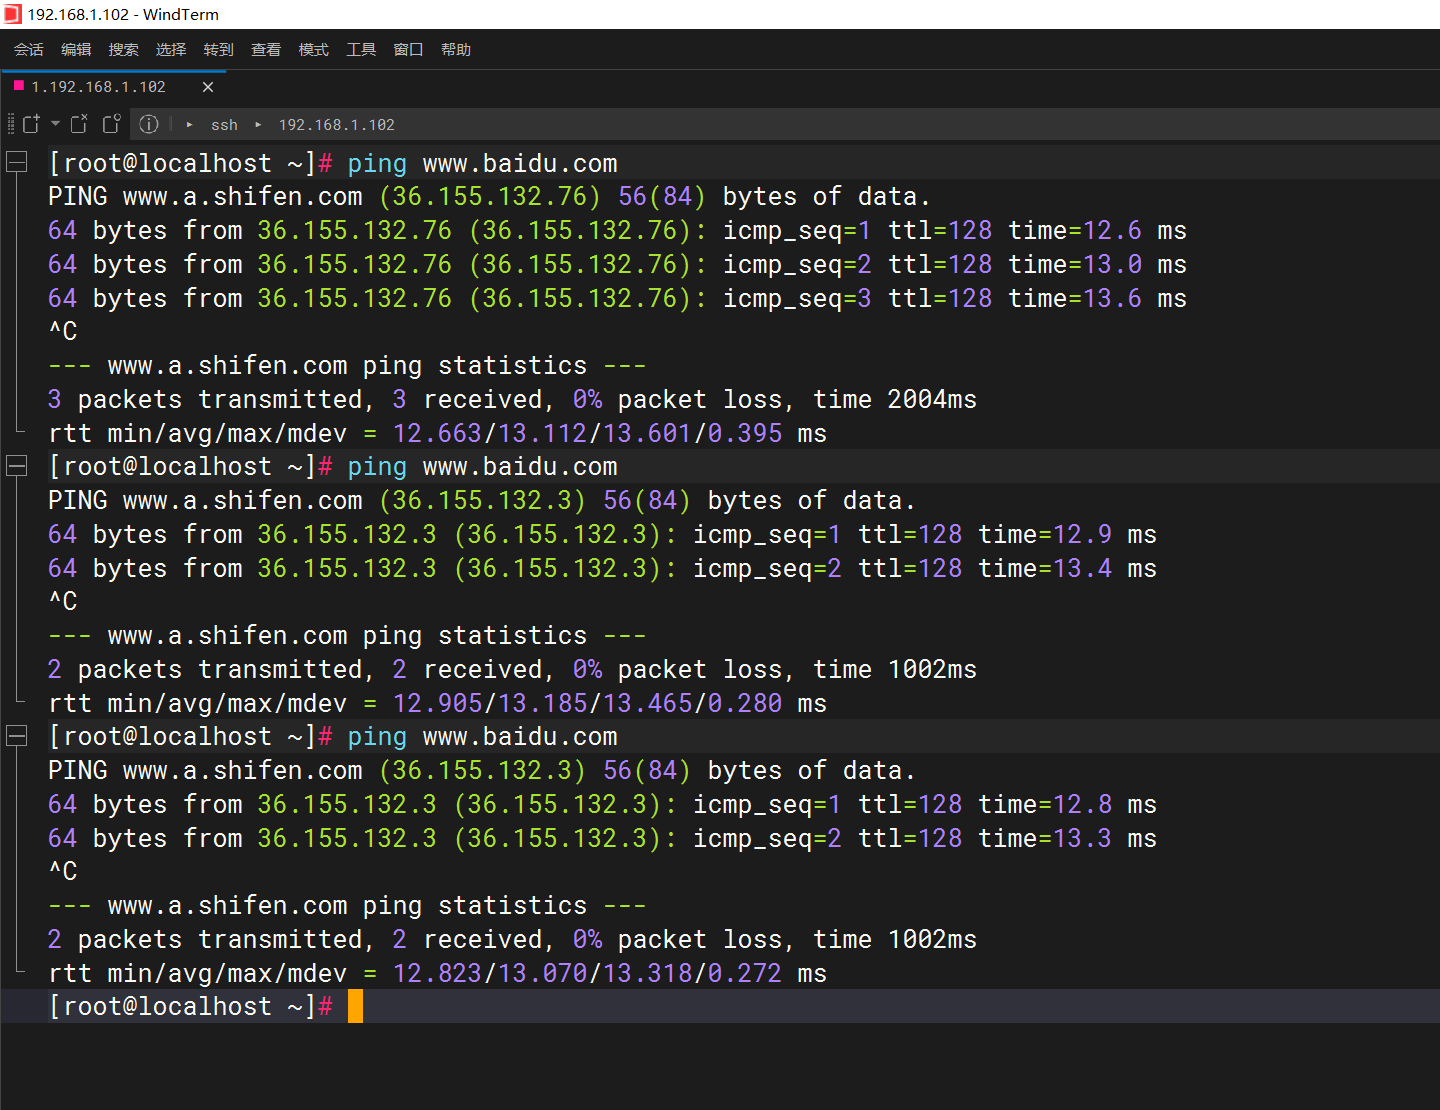Open the session info icon
1440x1110 pixels.
pos(149,124)
